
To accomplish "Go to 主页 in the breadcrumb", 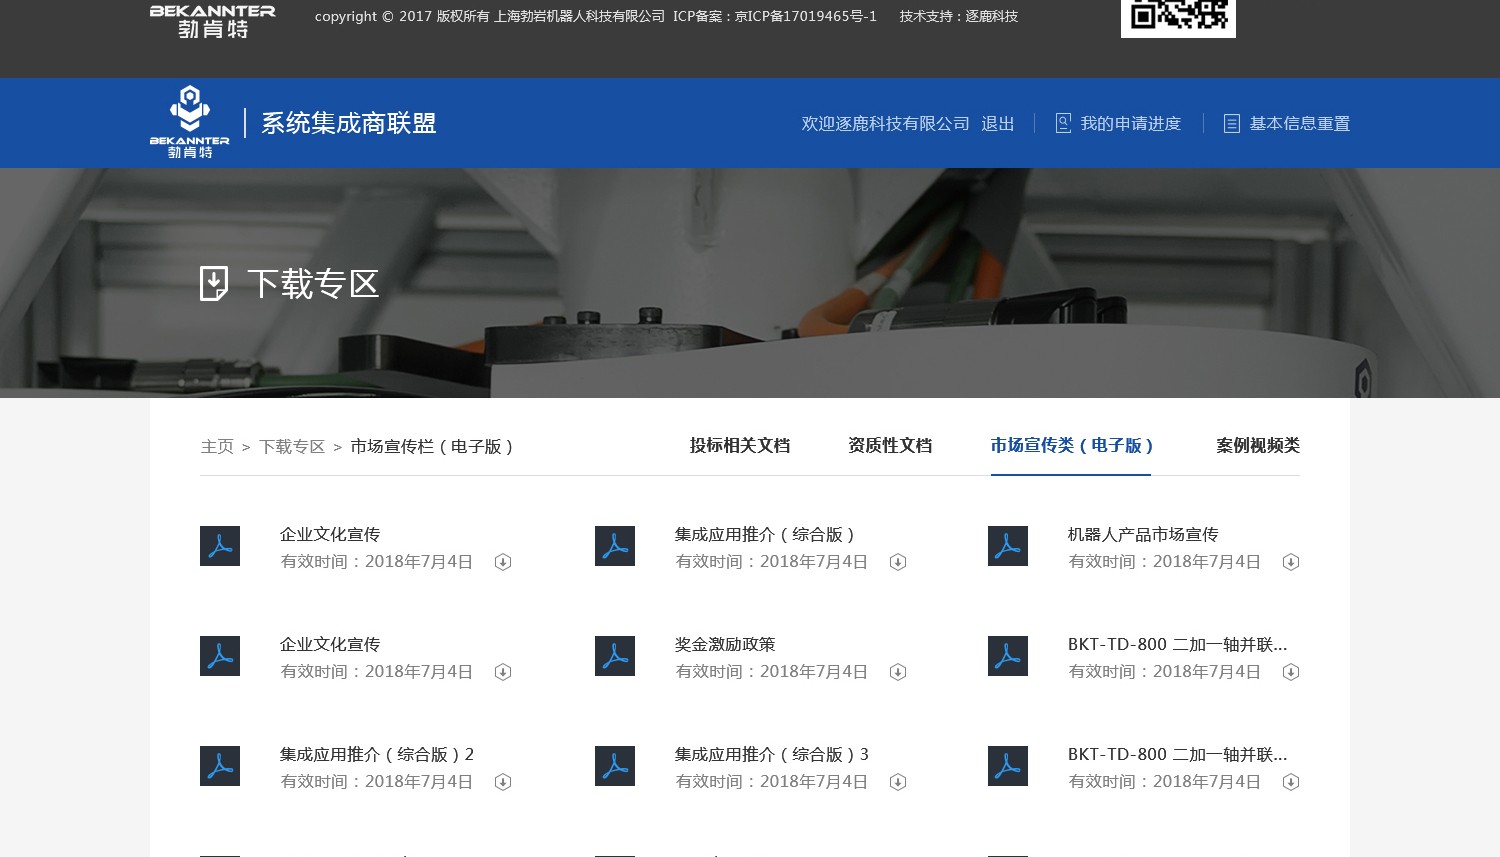I will coord(217,447).
